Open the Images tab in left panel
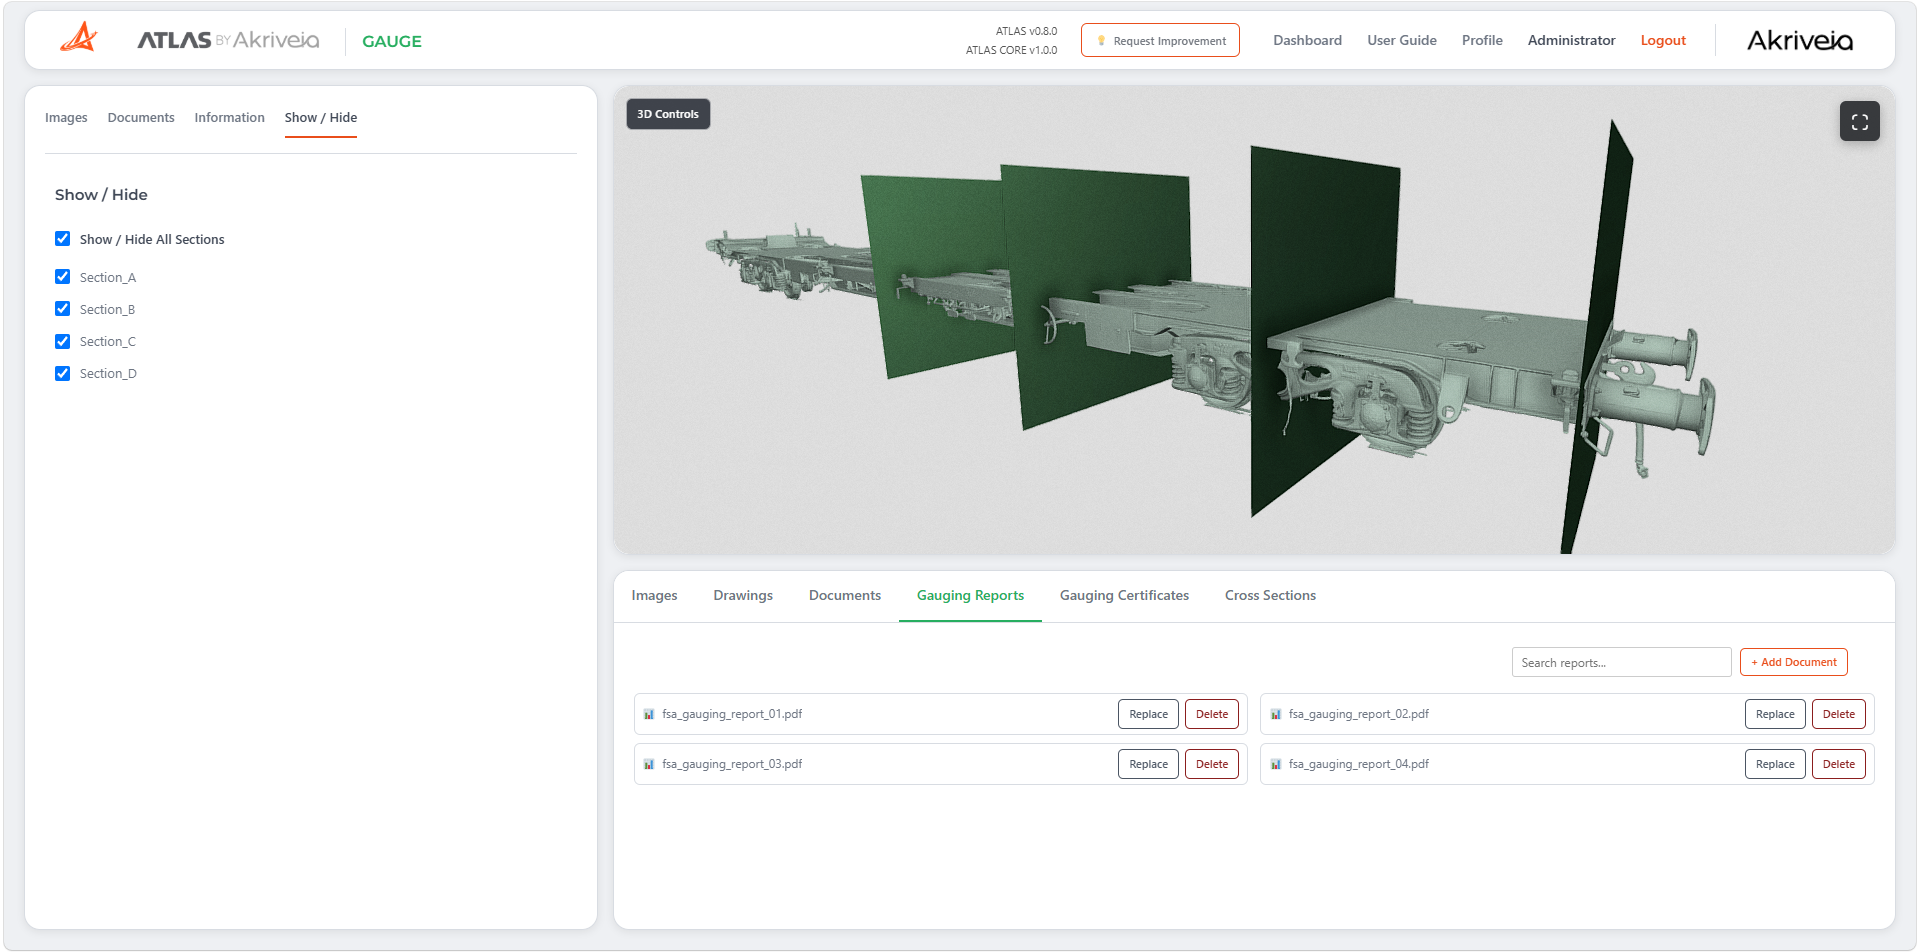Screen dimensions: 1917x952 coord(66,117)
